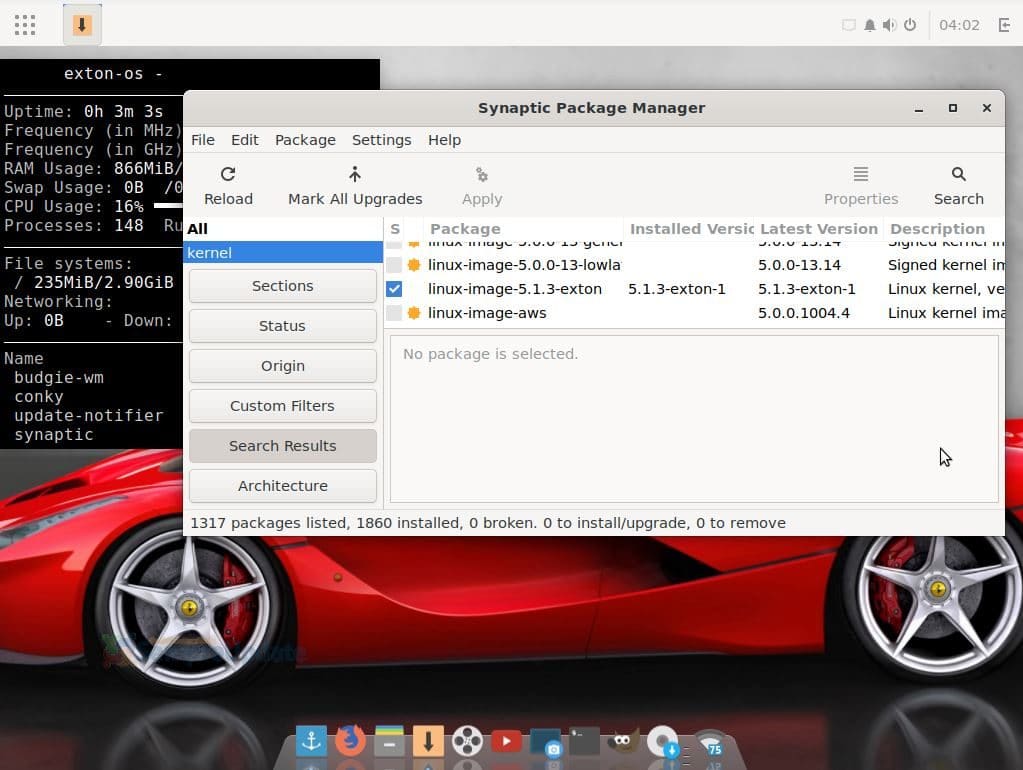
Task: Open the terminal from the dock
Action: pos(584,741)
